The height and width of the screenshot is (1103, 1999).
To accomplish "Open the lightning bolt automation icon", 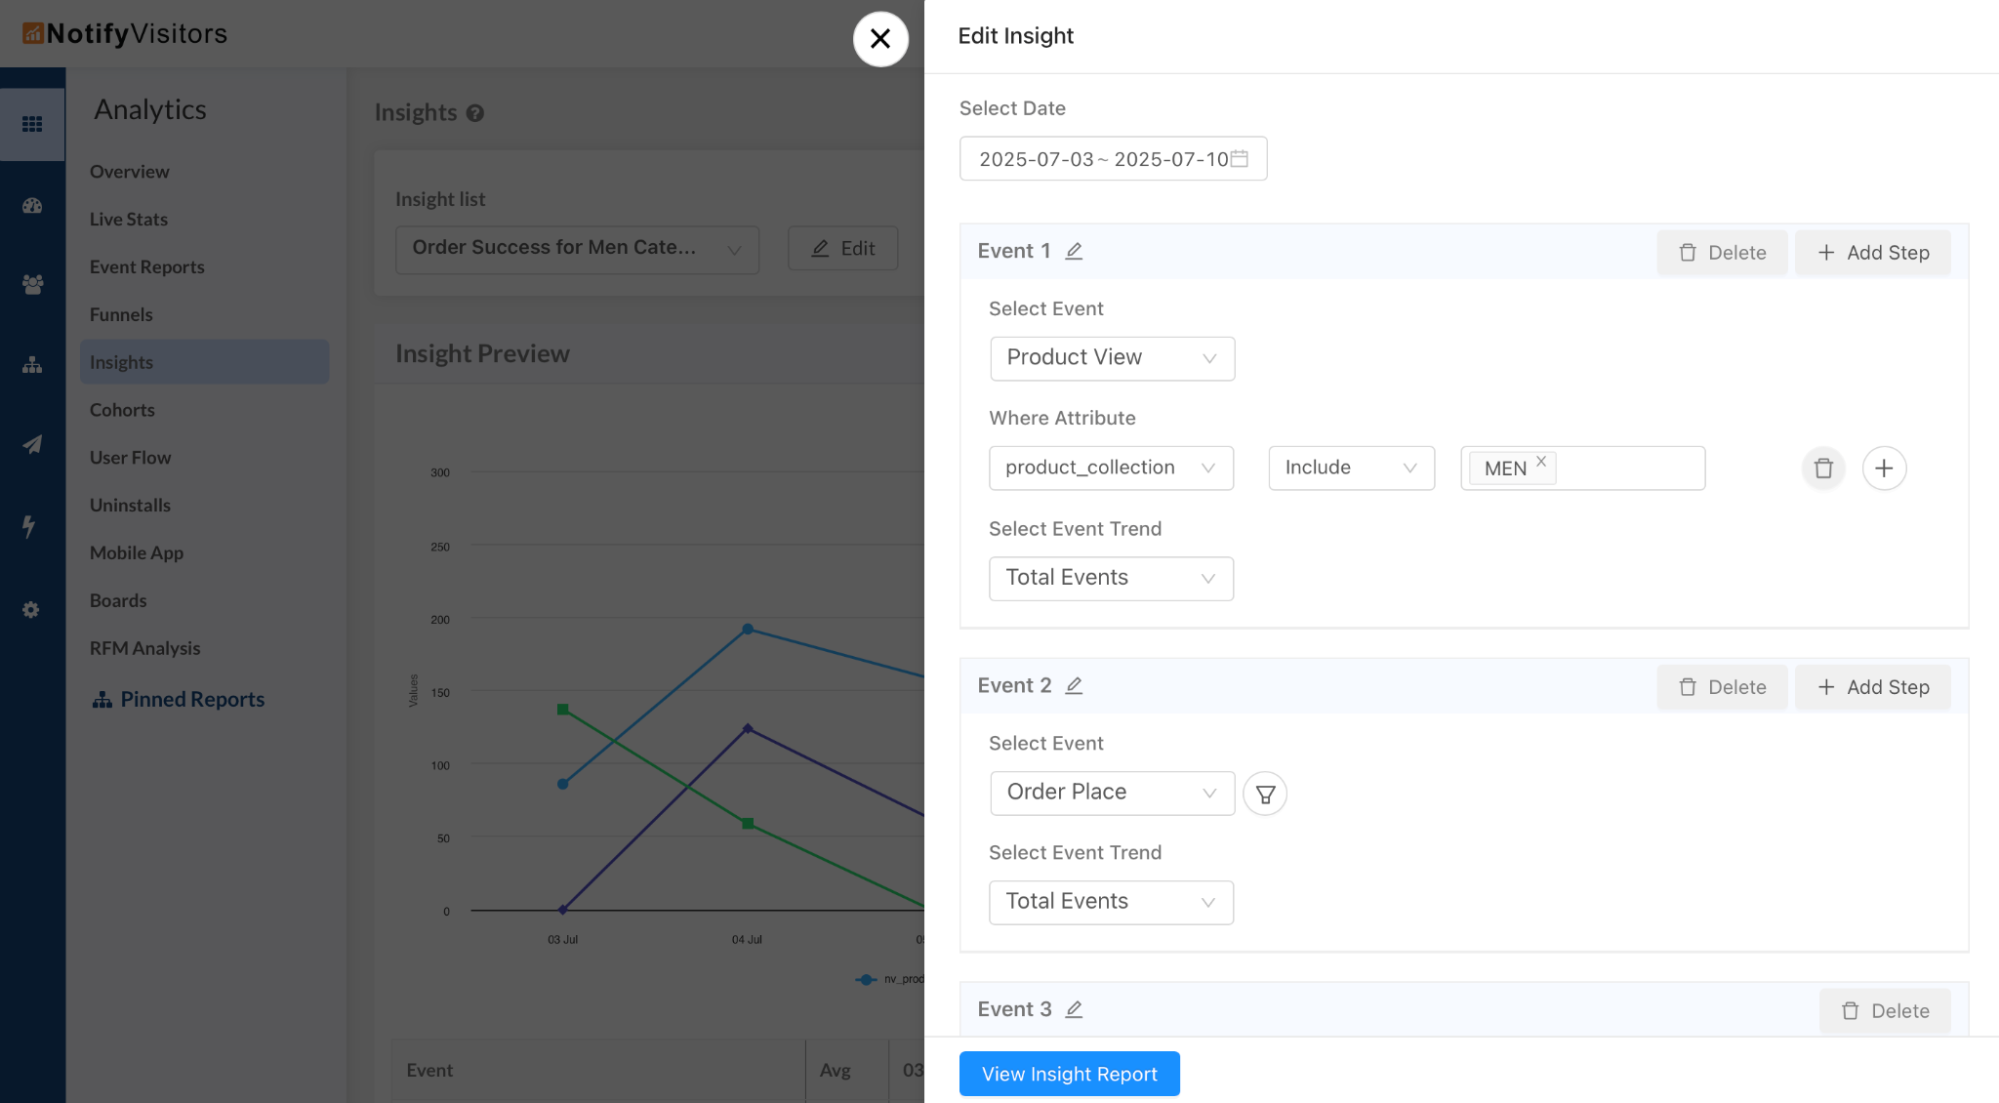I will tap(30, 526).
